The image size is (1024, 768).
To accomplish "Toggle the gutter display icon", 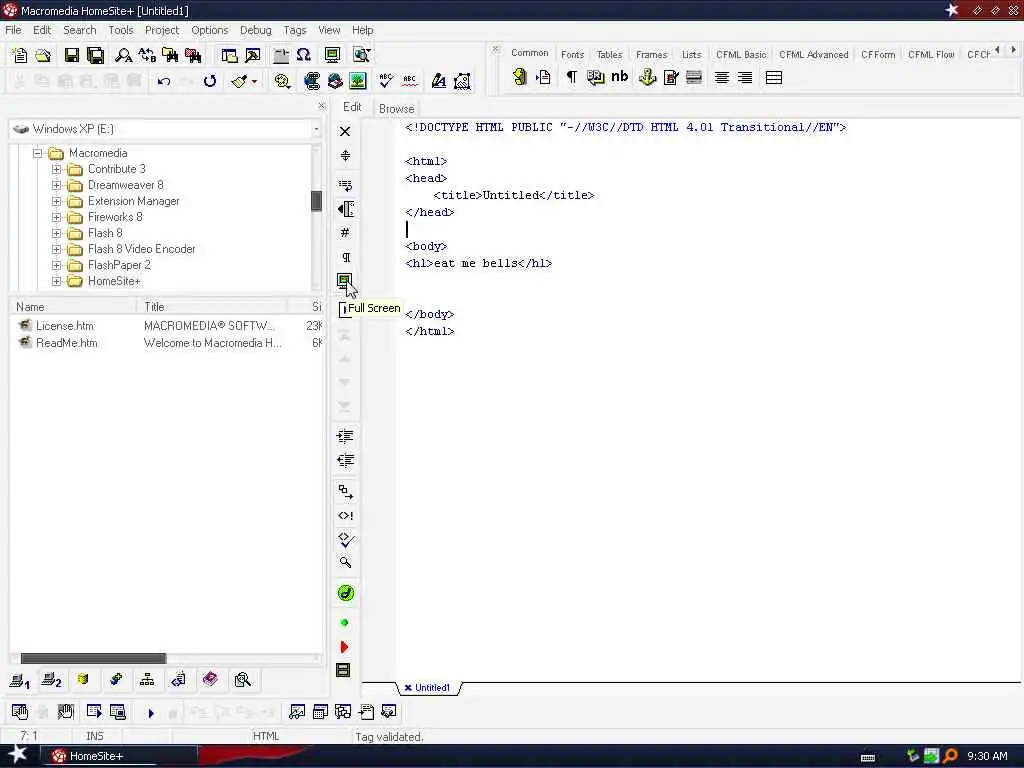I will click(345, 209).
